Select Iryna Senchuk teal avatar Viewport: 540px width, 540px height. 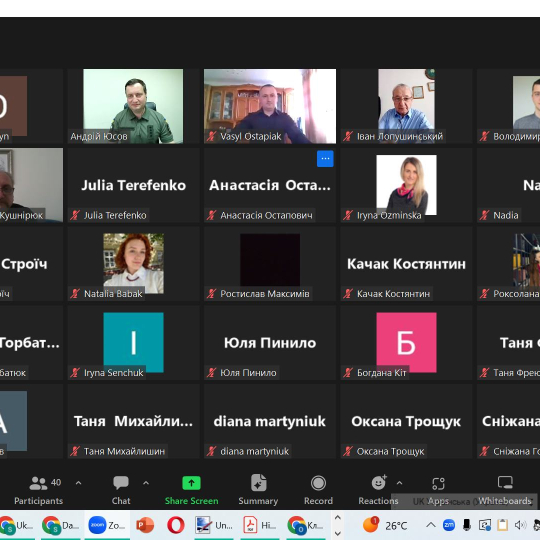coord(134,342)
